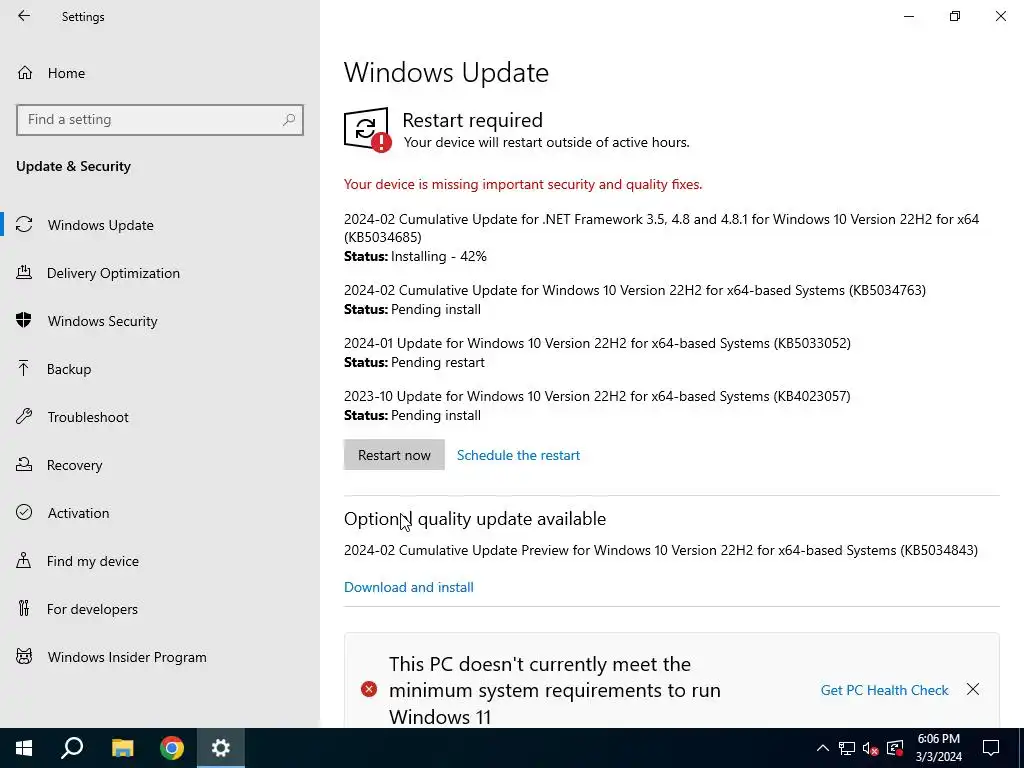Open the Action Center notifications icon
Image resolution: width=1024 pixels, height=768 pixels.
point(991,748)
